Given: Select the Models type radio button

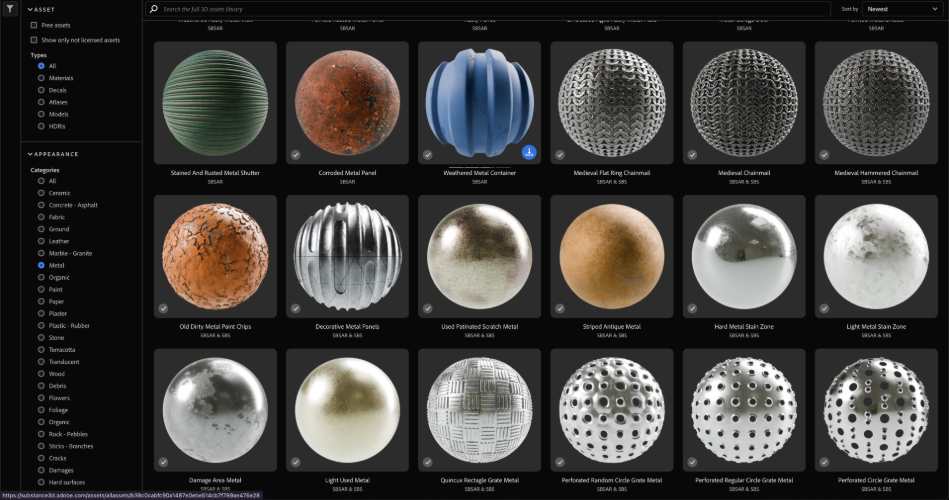Looking at the screenshot, I should [x=41, y=114].
